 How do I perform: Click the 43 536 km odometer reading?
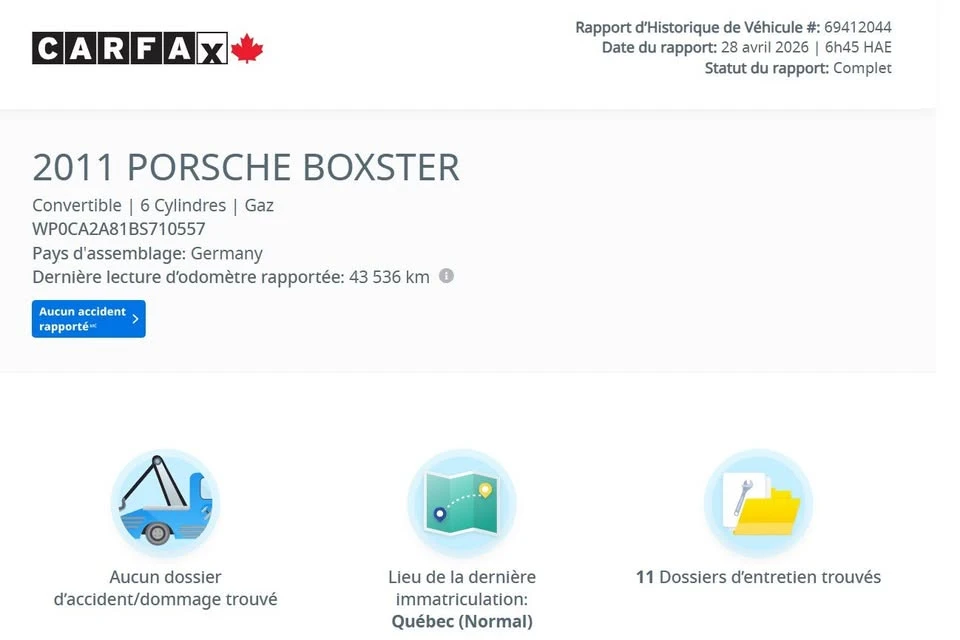[389, 277]
